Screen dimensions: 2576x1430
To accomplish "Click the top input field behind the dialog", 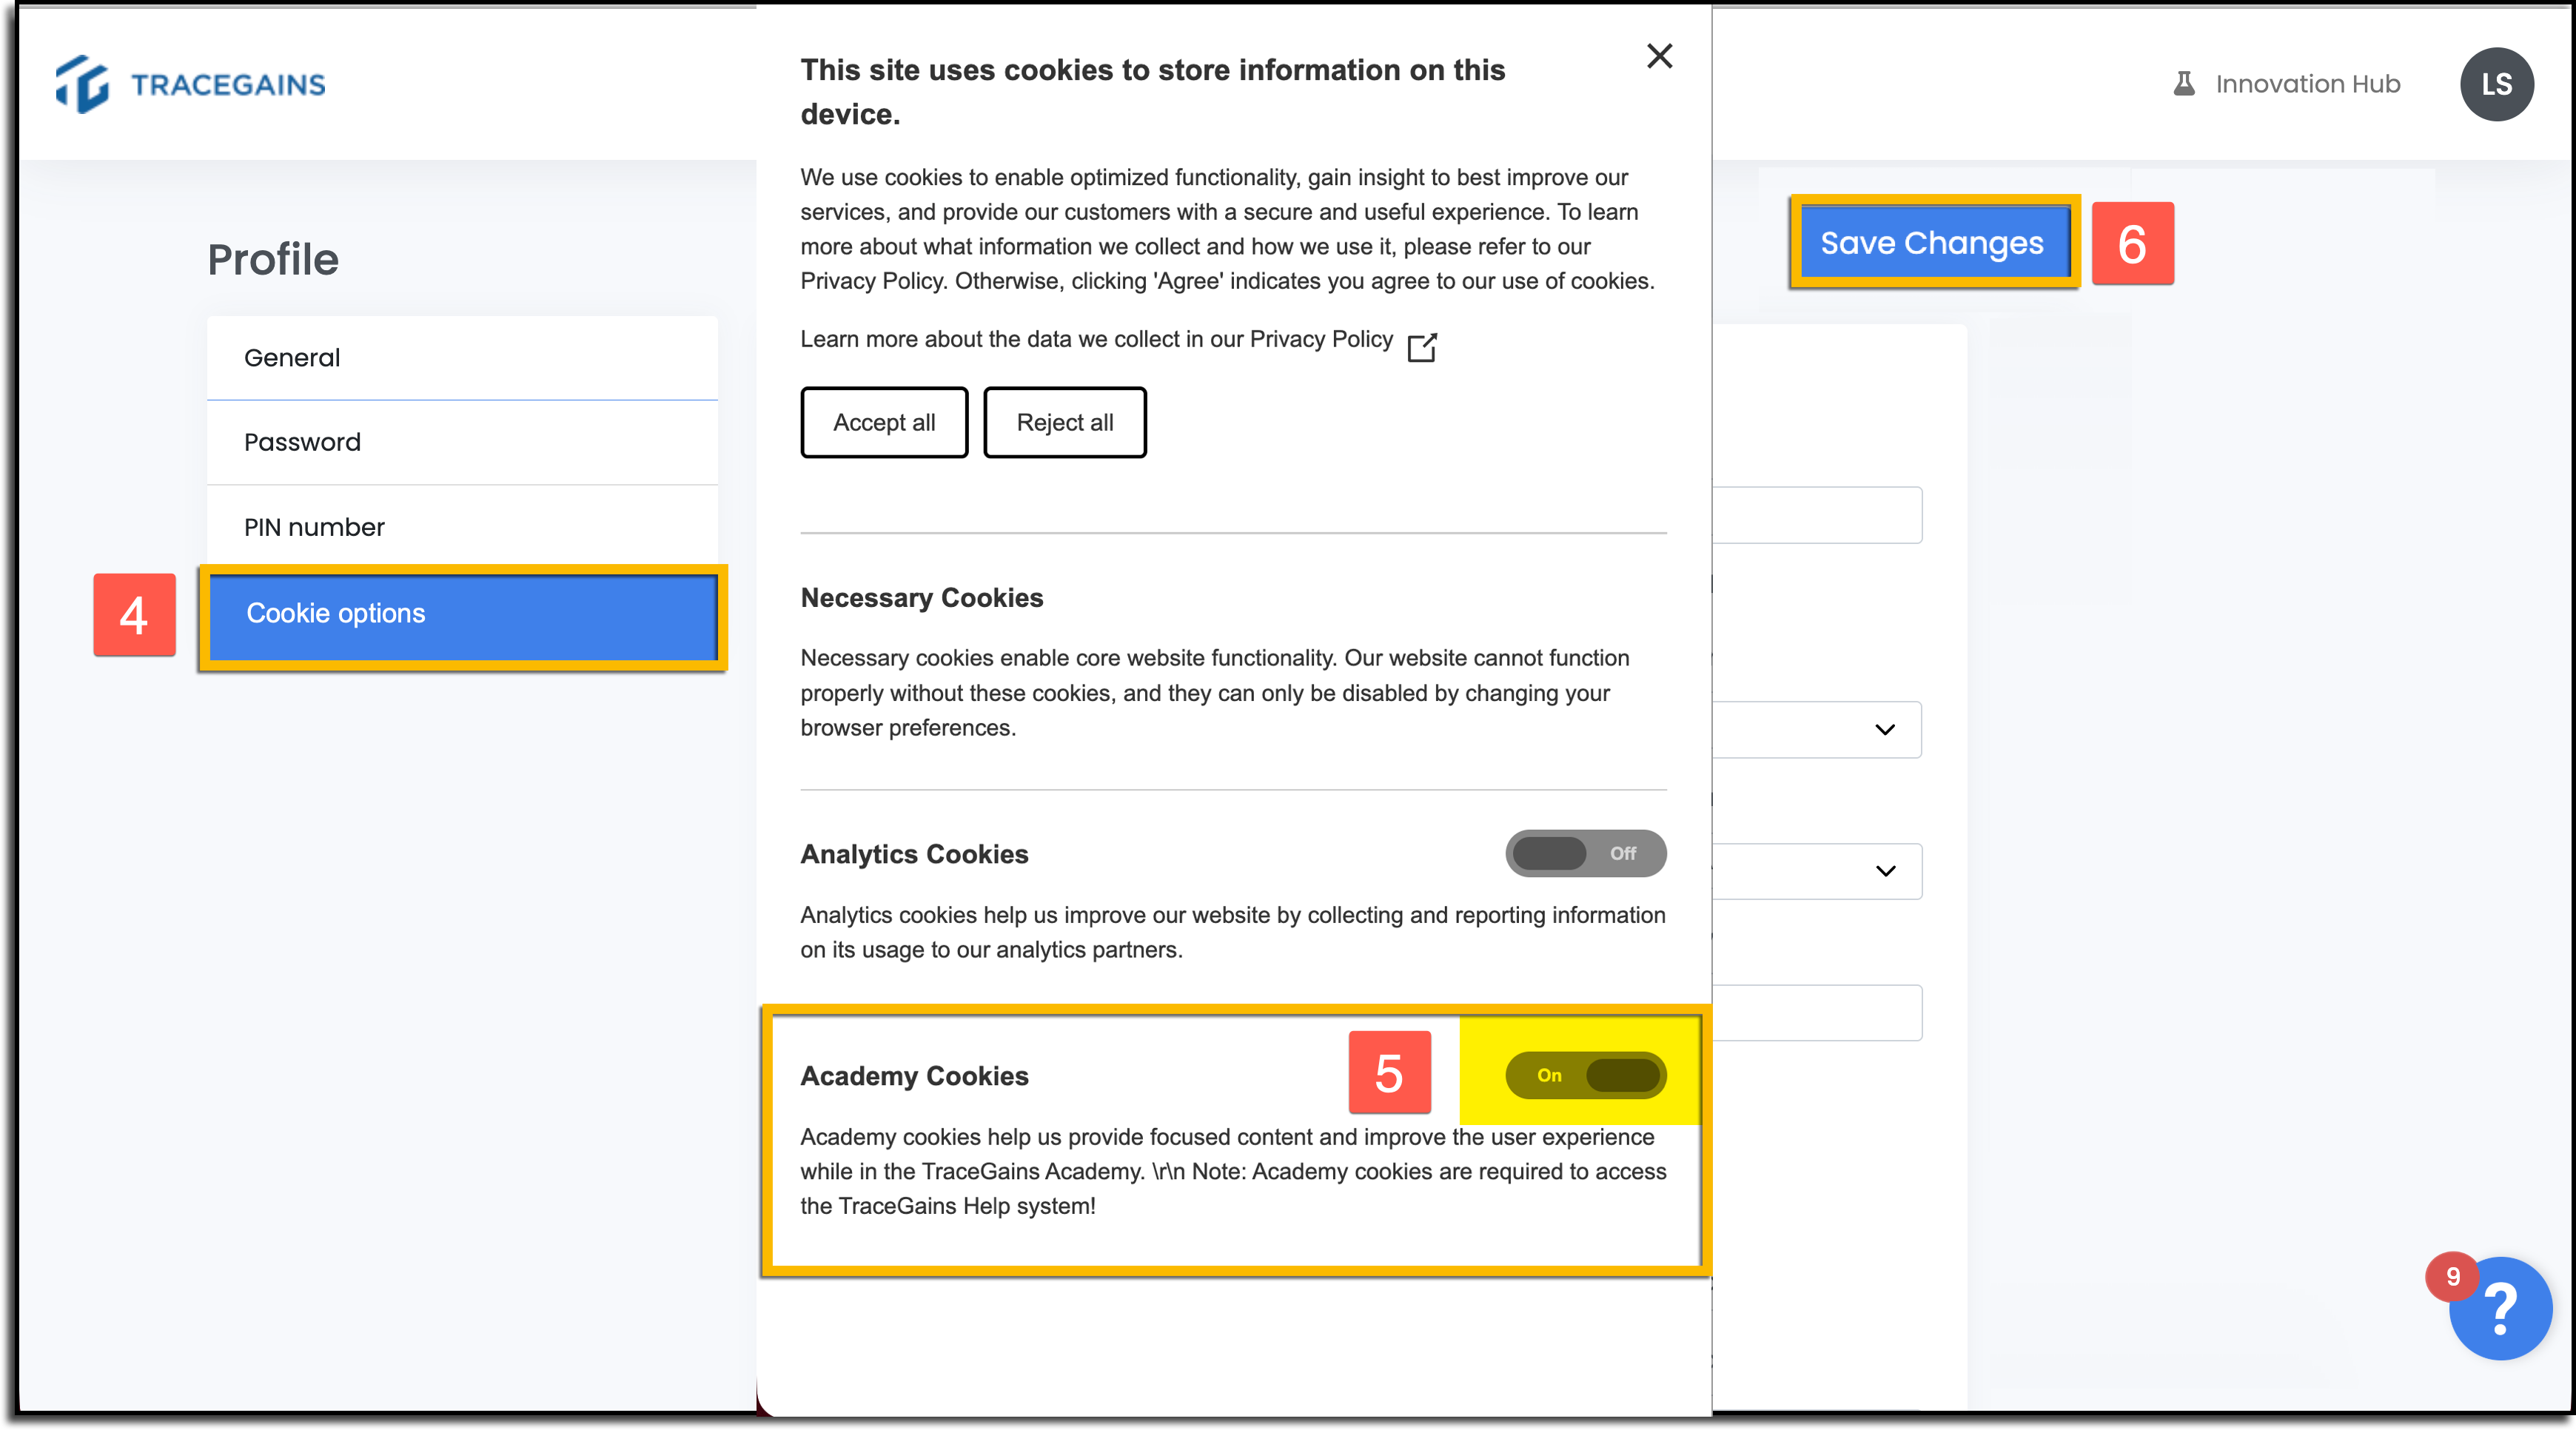I will coord(1817,515).
